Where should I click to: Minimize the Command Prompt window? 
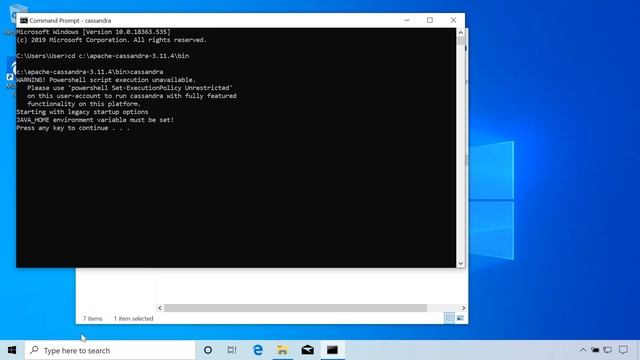[407, 20]
